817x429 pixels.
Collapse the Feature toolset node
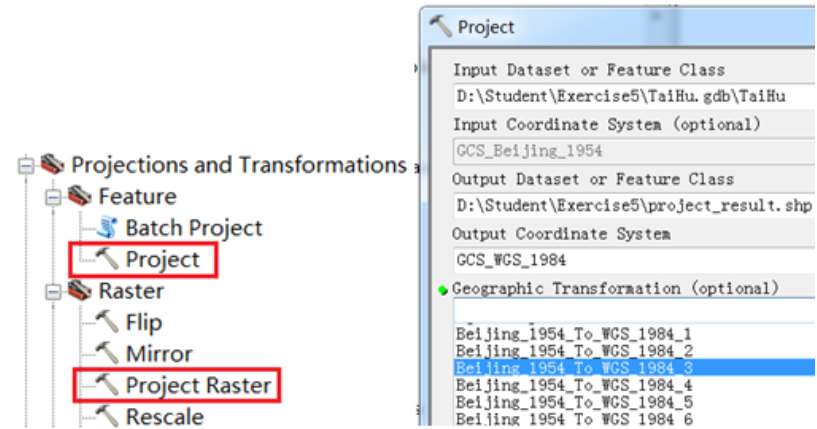(53, 198)
